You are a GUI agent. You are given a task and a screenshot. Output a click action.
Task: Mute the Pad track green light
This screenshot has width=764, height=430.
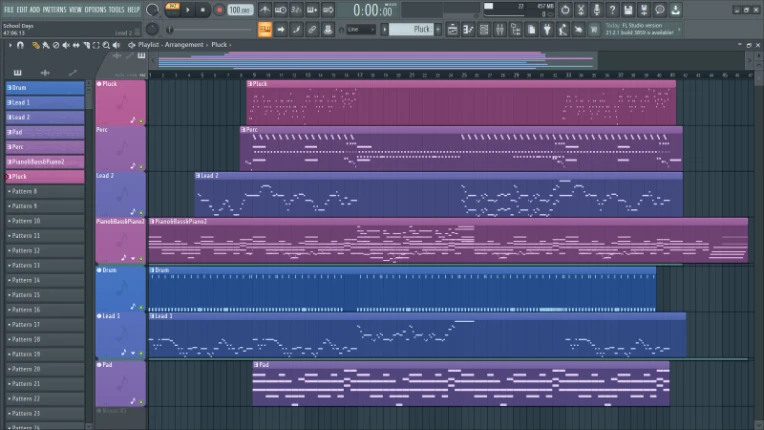141,402
